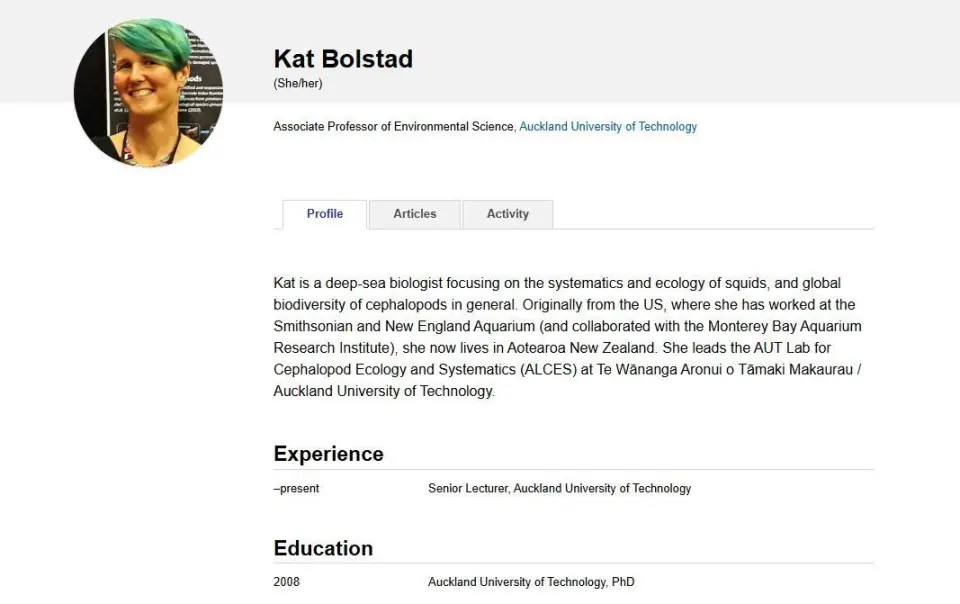Click the (ALCES) acronym in the bio
Screen dimensions: 960x604
(x=548, y=370)
